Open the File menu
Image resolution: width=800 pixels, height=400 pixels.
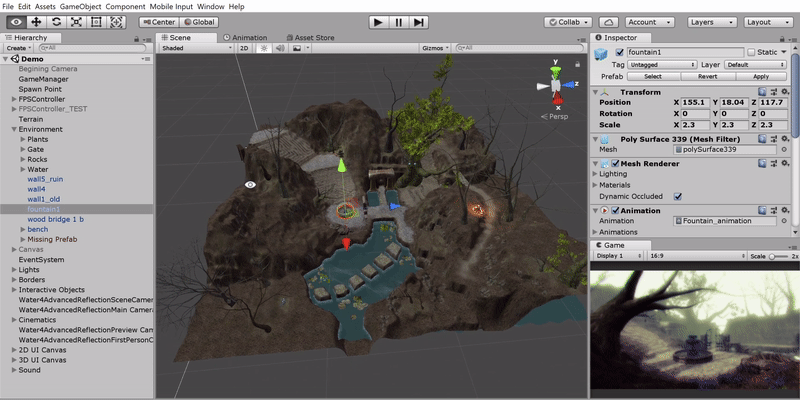(x=8, y=7)
